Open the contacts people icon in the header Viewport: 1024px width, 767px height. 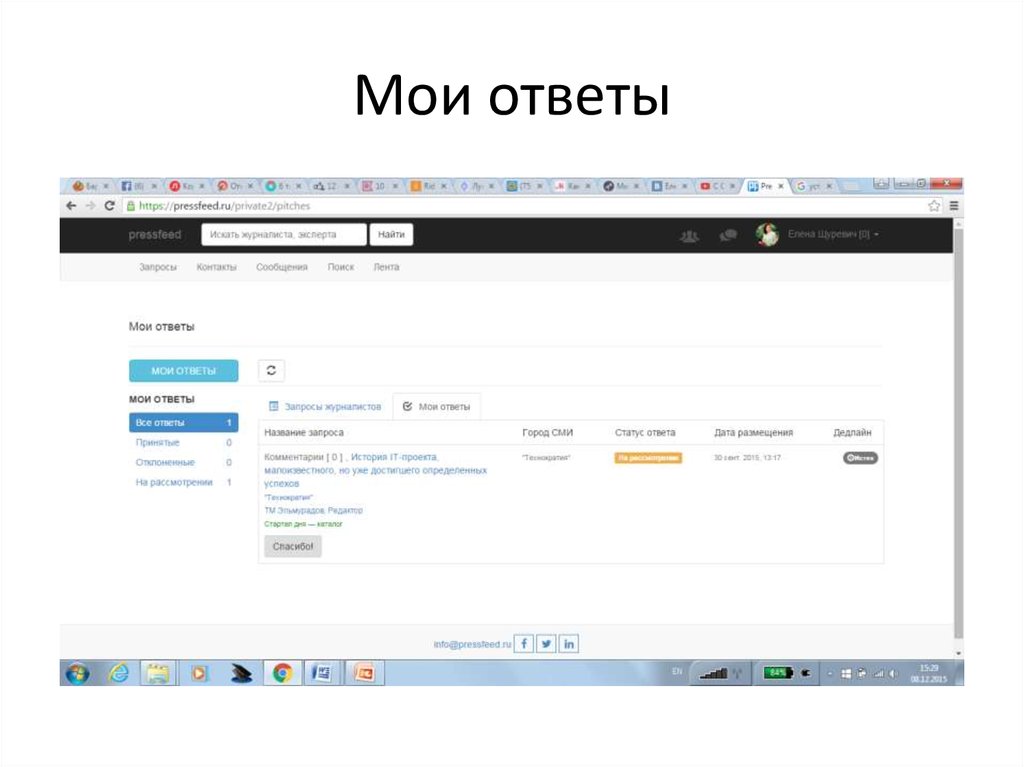point(689,234)
